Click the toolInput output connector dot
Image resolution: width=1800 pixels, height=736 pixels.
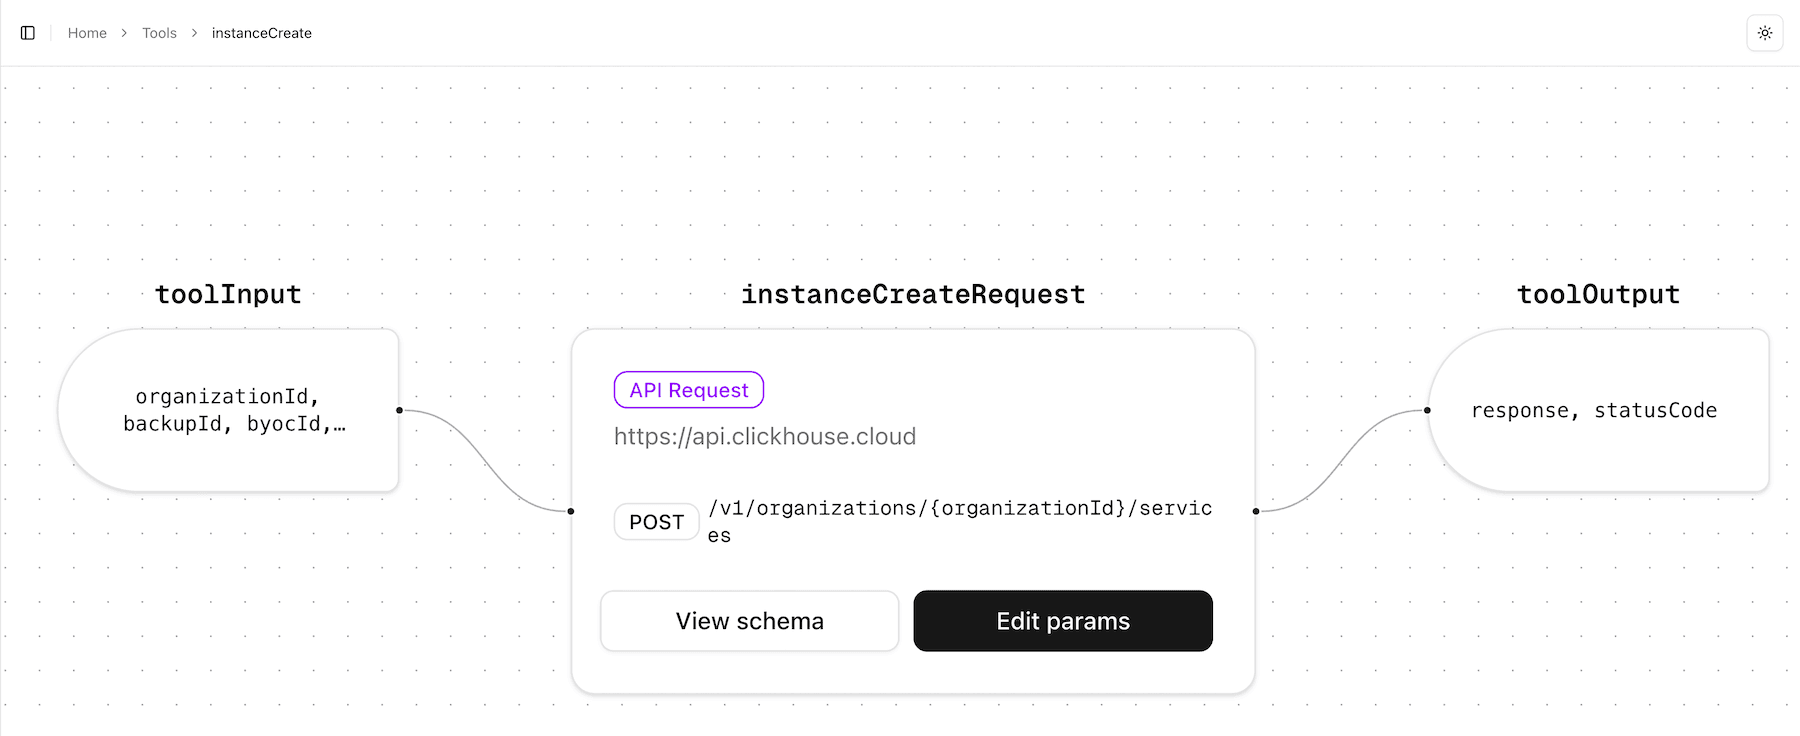click(x=399, y=410)
